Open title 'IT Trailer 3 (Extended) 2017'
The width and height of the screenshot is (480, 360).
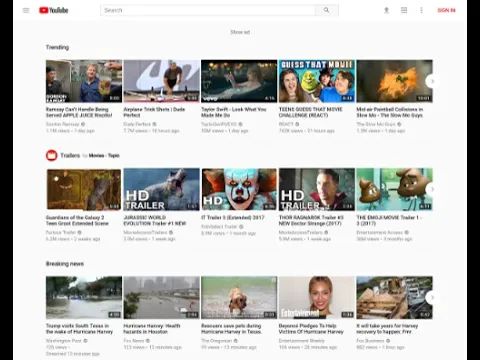233,217
